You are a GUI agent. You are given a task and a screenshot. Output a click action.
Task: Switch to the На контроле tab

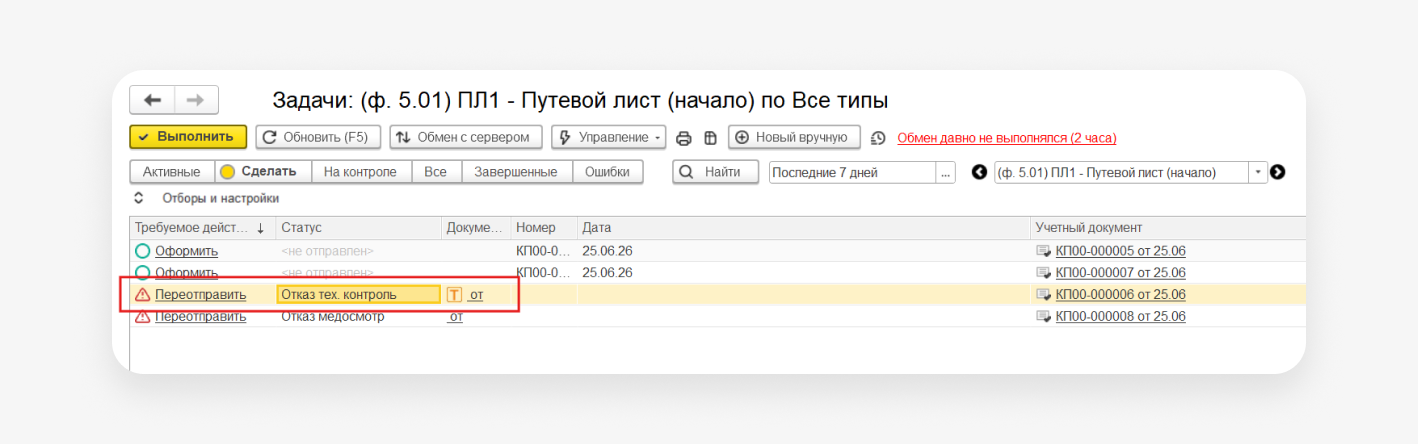(361, 172)
